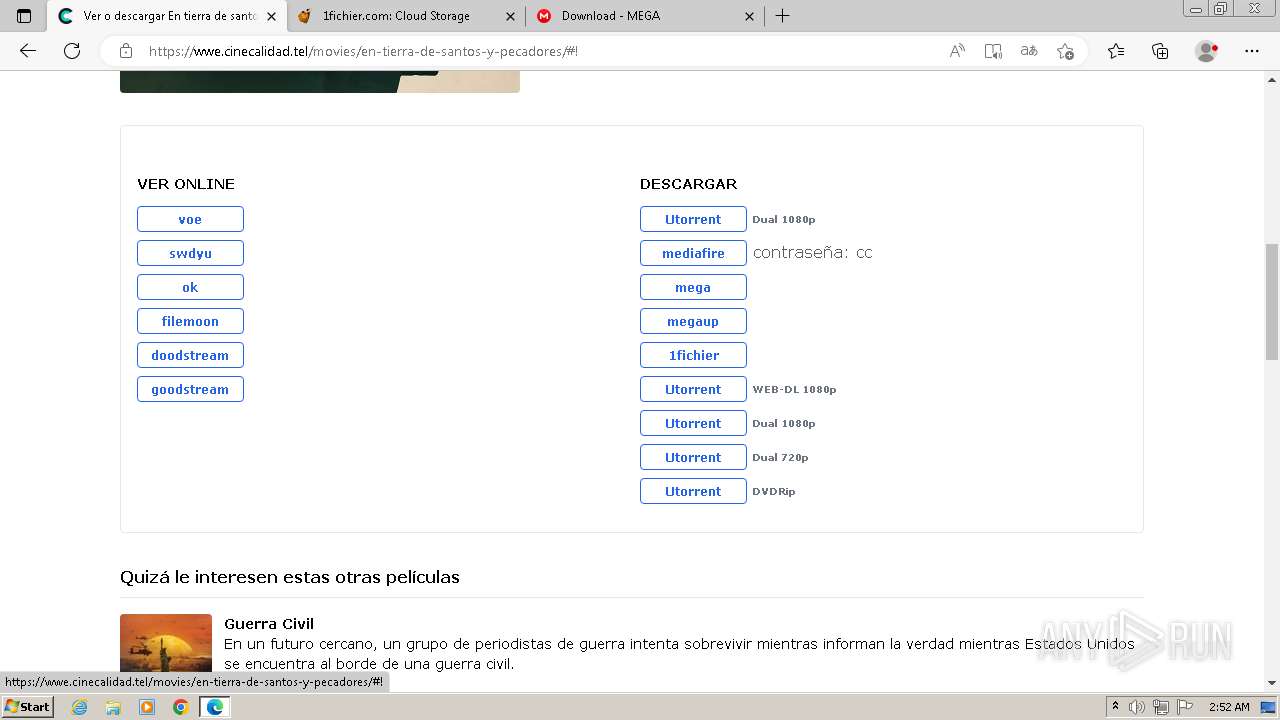Open the Translate page icon
1280x720 pixels.
[1029, 51]
